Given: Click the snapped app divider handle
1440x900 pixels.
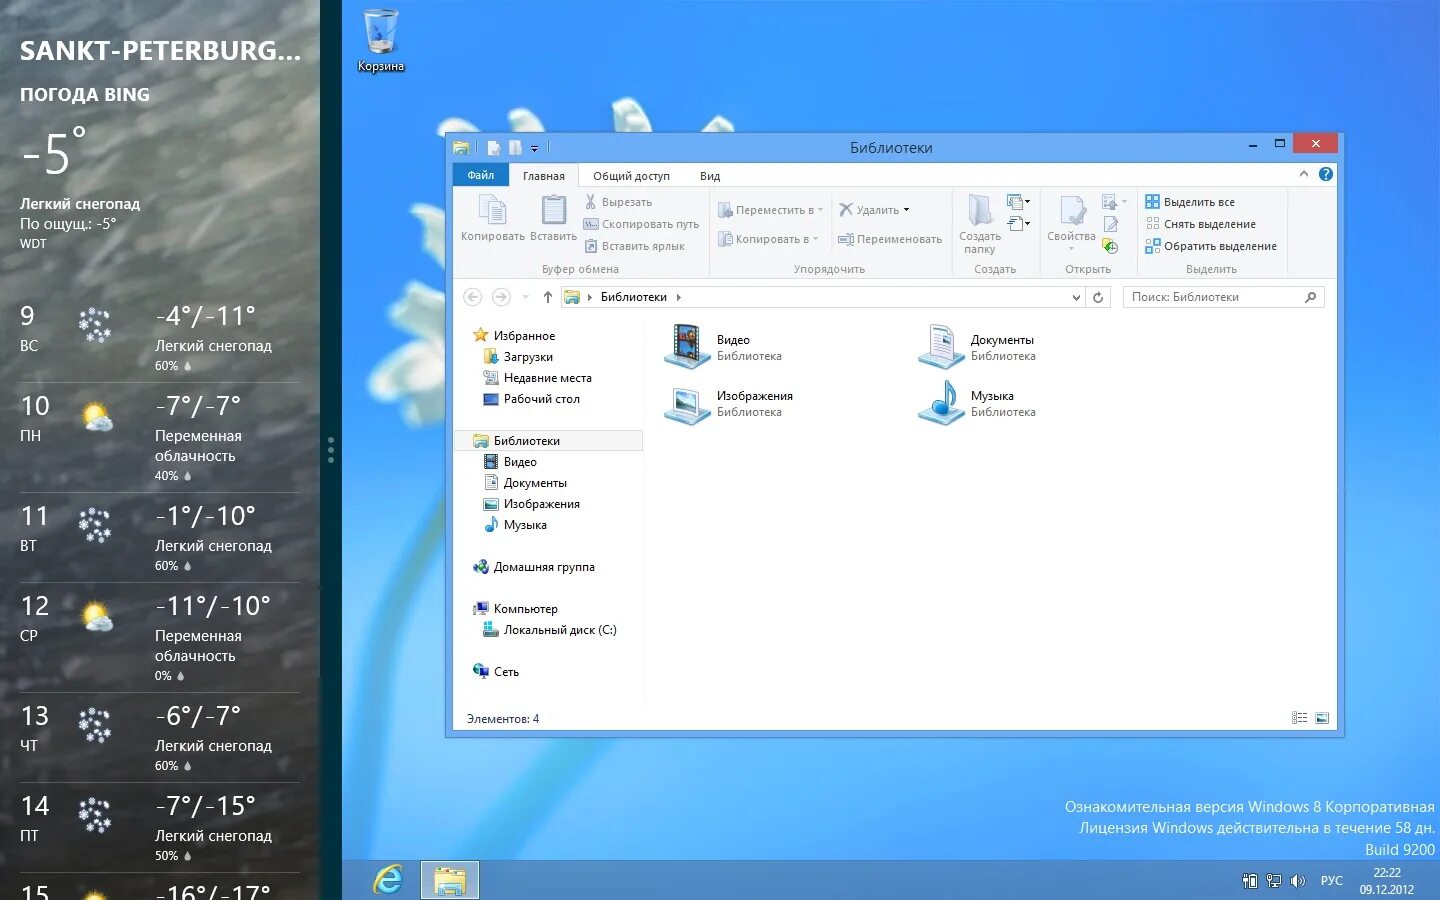Looking at the screenshot, I should coord(331,450).
